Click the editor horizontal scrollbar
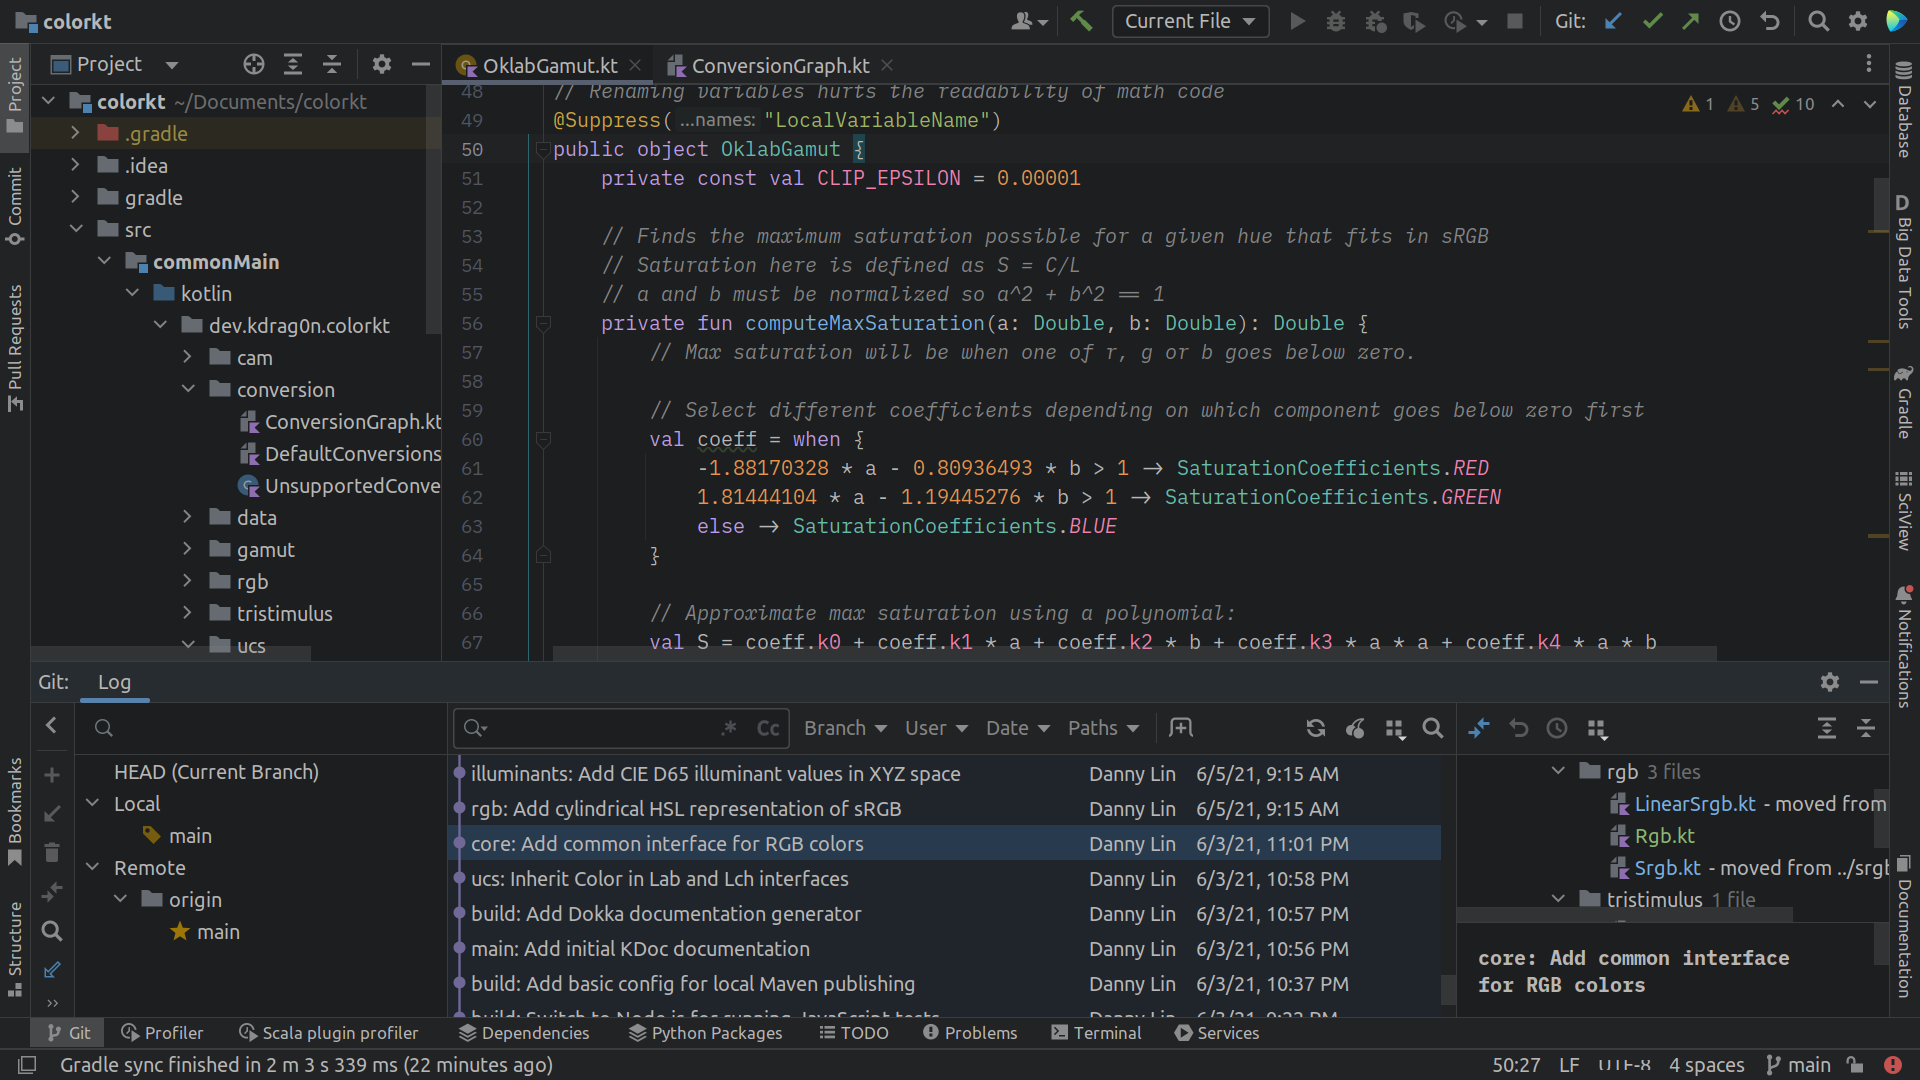 [1134, 653]
